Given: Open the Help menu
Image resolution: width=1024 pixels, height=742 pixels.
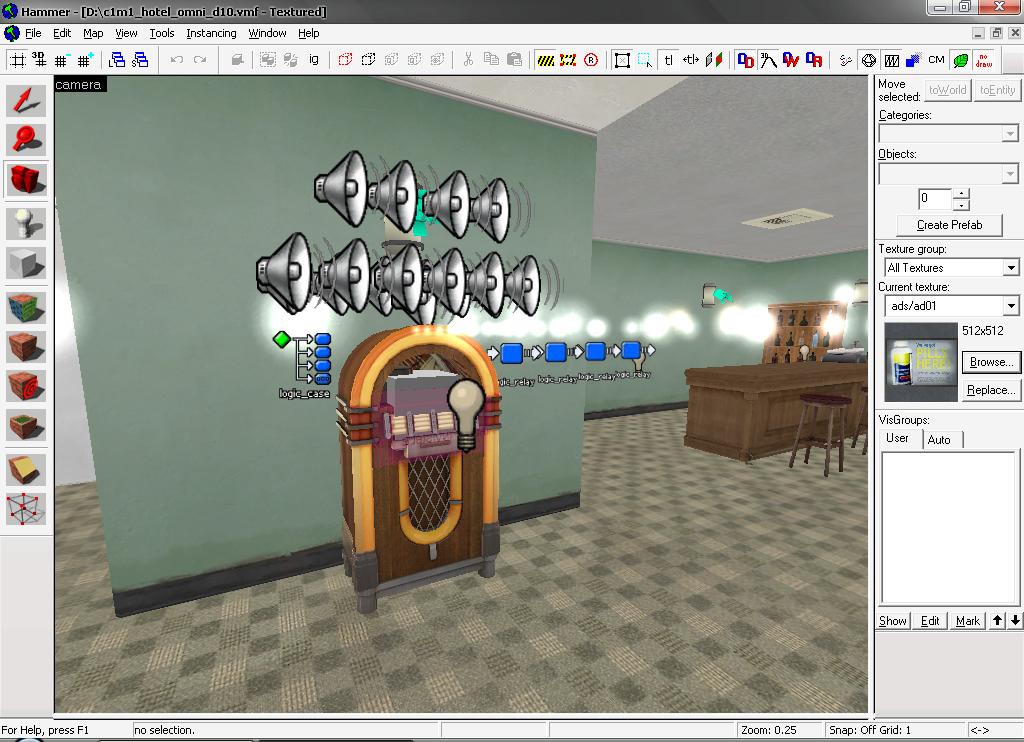Looking at the screenshot, I should tap(308, 33).
